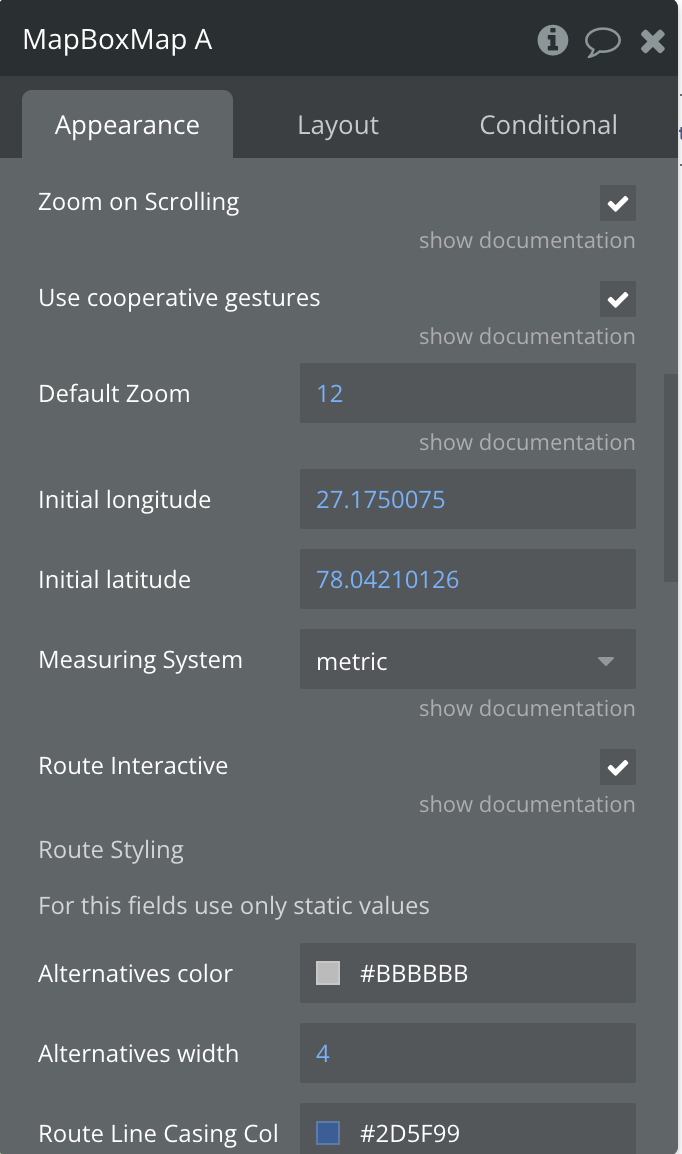This screenshot has width=682, height=1154.
Task: Open the metric dropdown field
Action: click(x=468, y=659)
